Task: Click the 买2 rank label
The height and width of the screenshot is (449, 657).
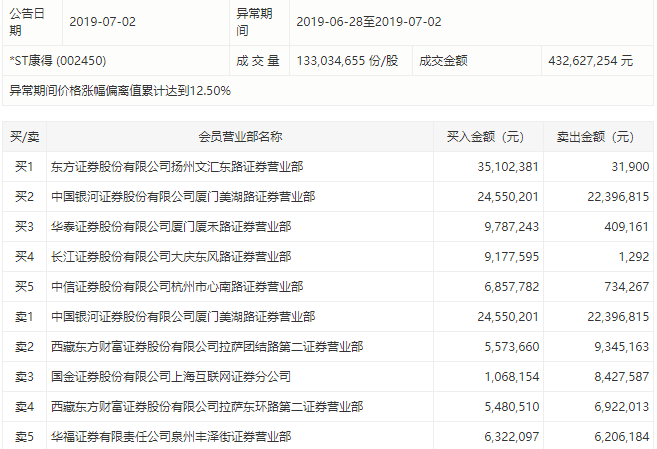Action: 24,197
